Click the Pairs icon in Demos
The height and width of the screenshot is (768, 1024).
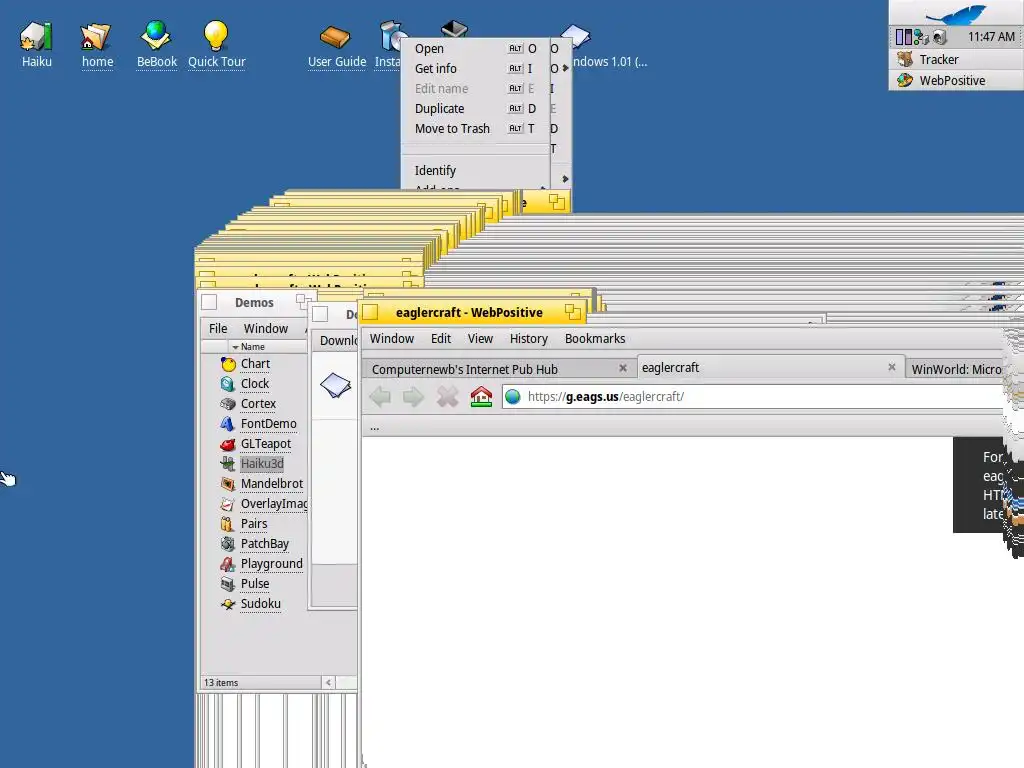point(228,524)
